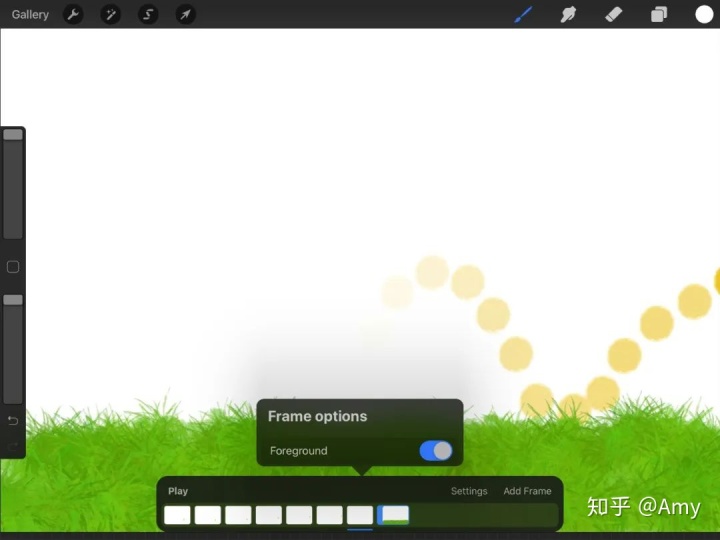Image resolution: width=720 pixels, height=540 pixels.
Task: Activate the Transform arrow tool
Action: (186, 15)
